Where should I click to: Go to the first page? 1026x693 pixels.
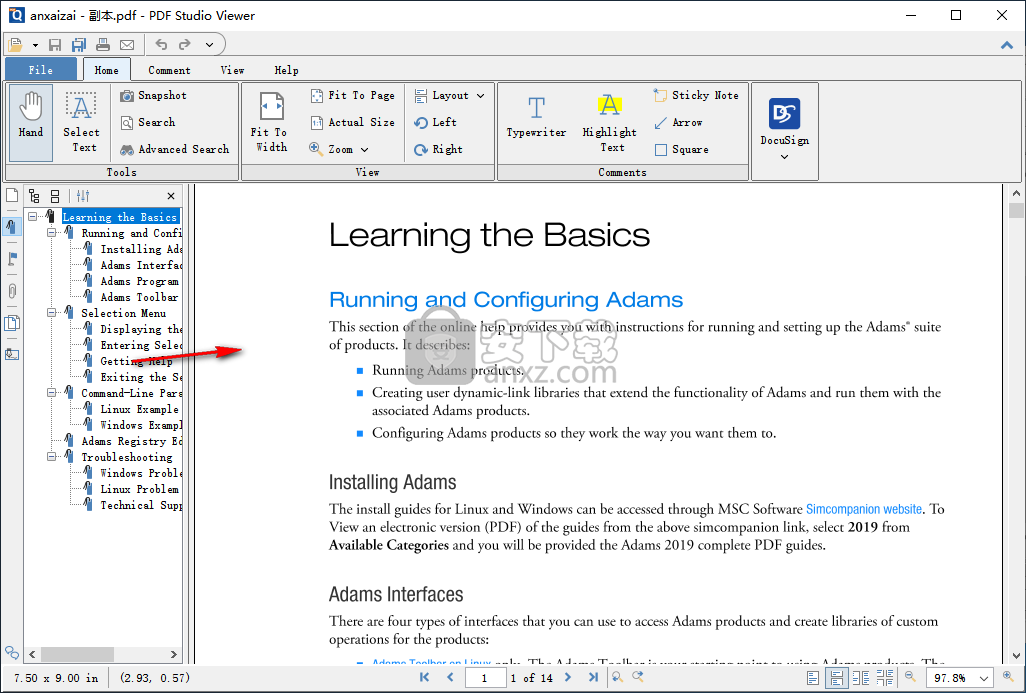tap(425, 677)
